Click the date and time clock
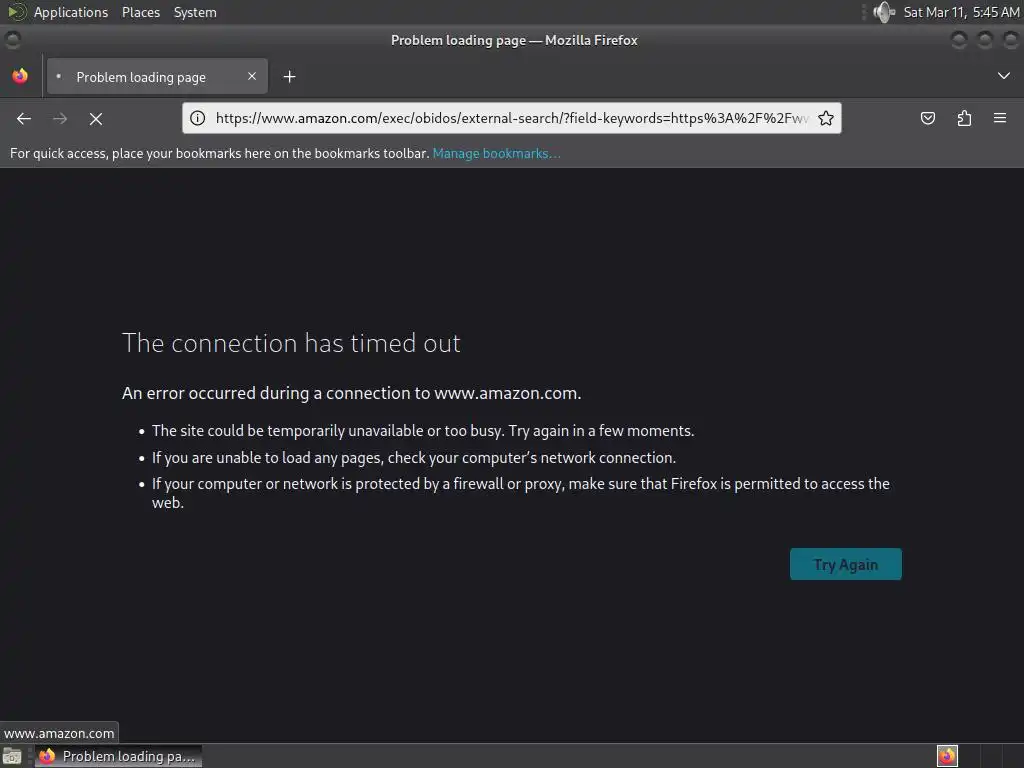This screenshot has width=1024, height=768. coord(961,12)
